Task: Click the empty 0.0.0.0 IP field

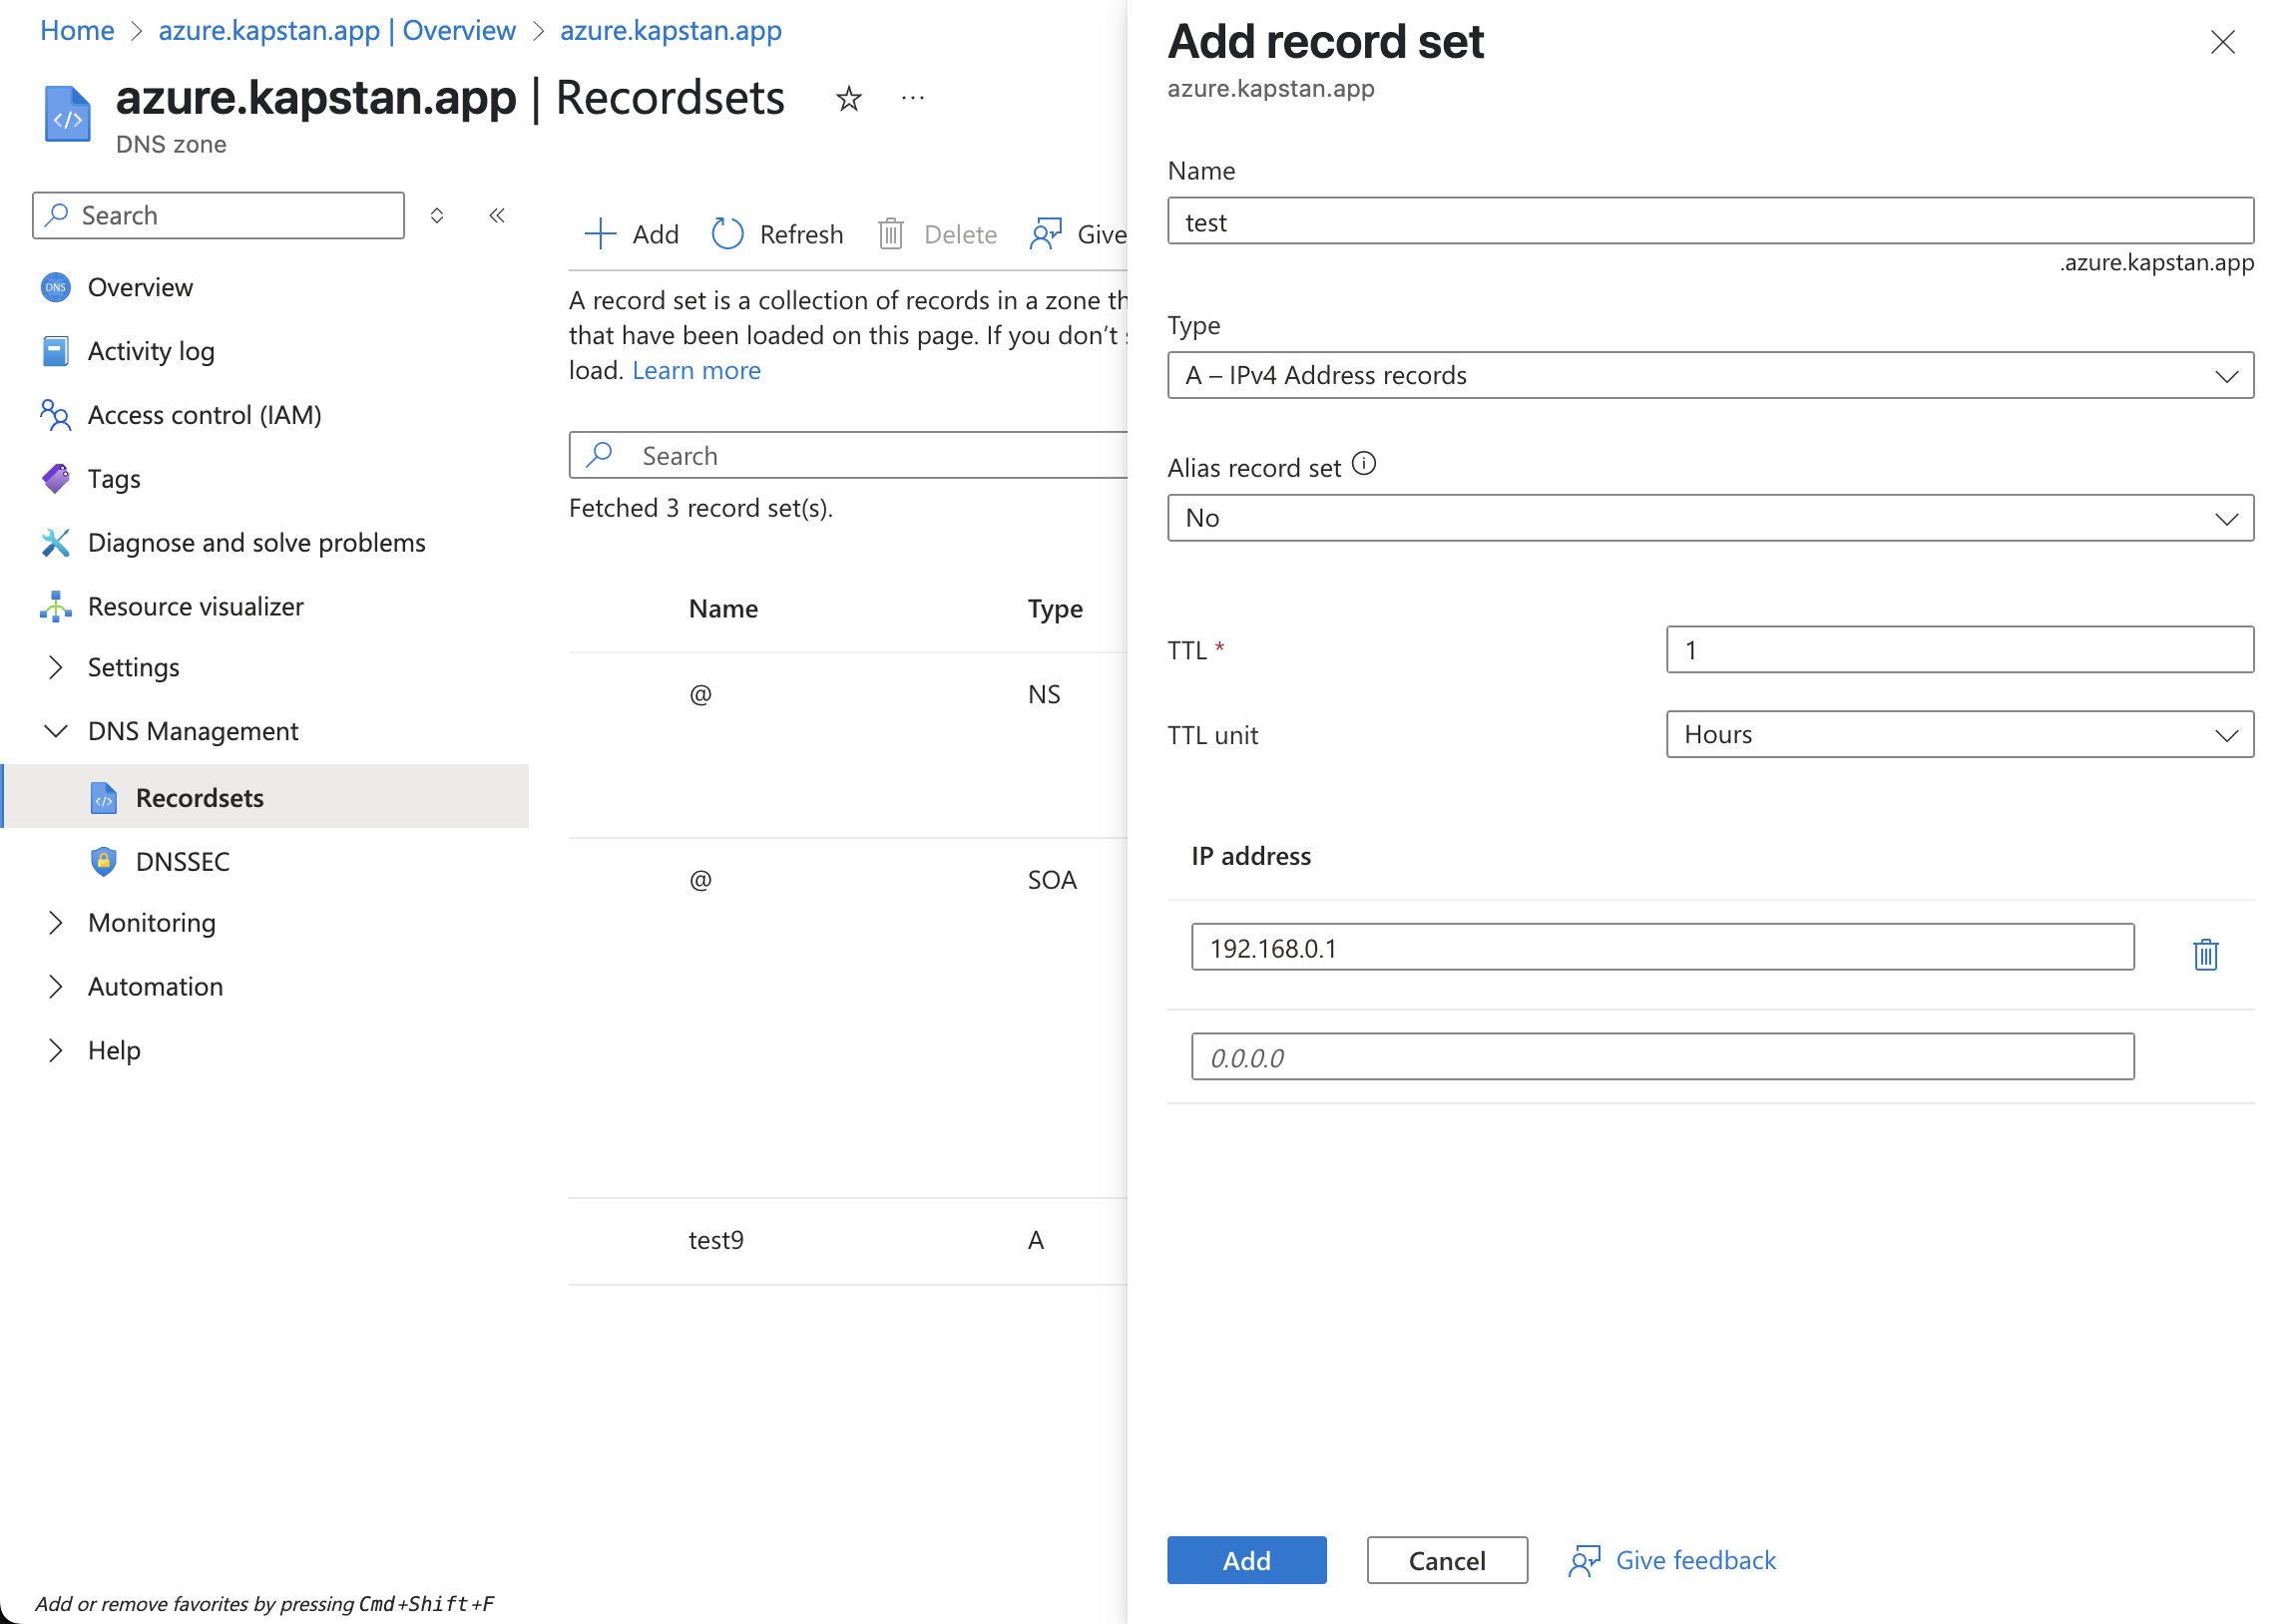Action: click(1662, 1057)
